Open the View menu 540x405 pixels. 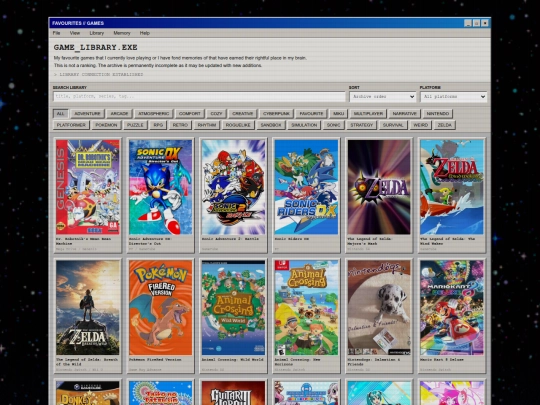point(75,33)
